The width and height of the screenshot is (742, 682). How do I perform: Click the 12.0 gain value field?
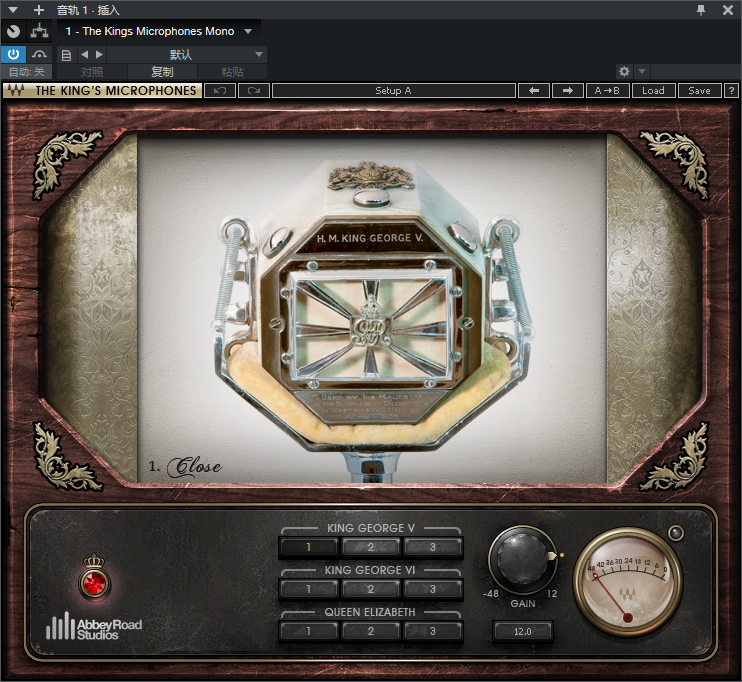coord(523,631)
